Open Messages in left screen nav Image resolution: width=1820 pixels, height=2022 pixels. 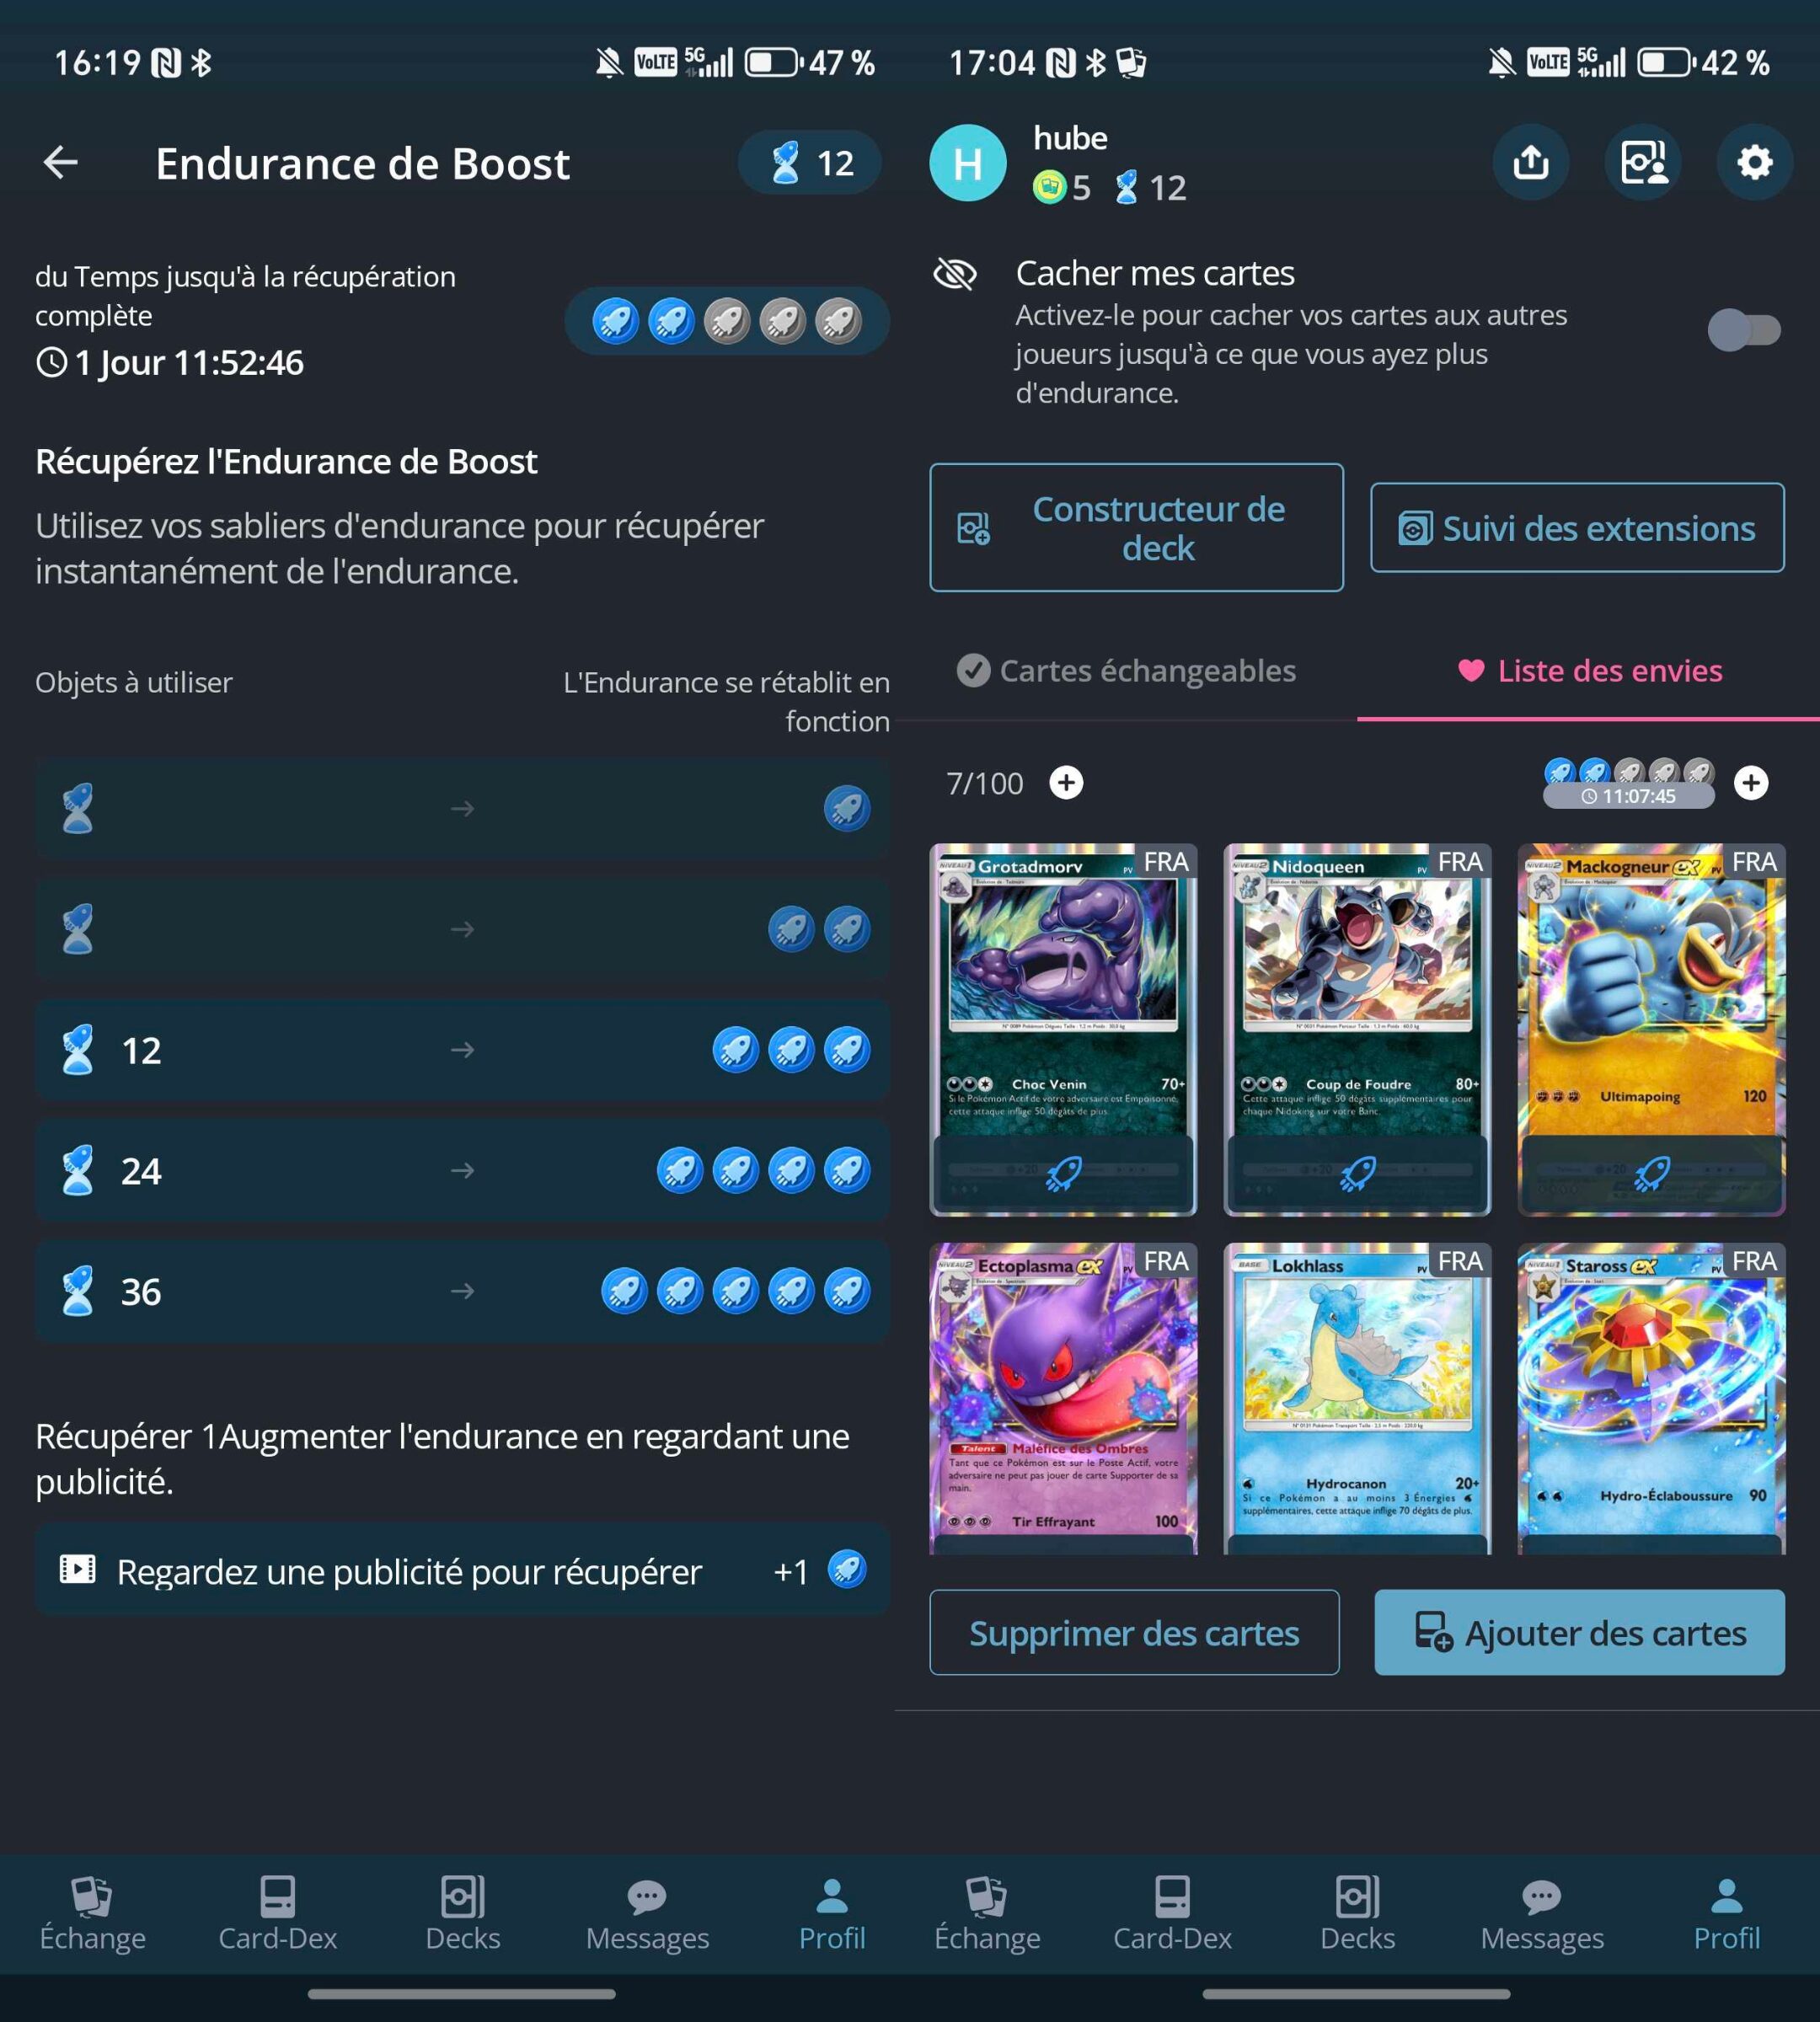pyautogui.click(x=647, y=1914)
